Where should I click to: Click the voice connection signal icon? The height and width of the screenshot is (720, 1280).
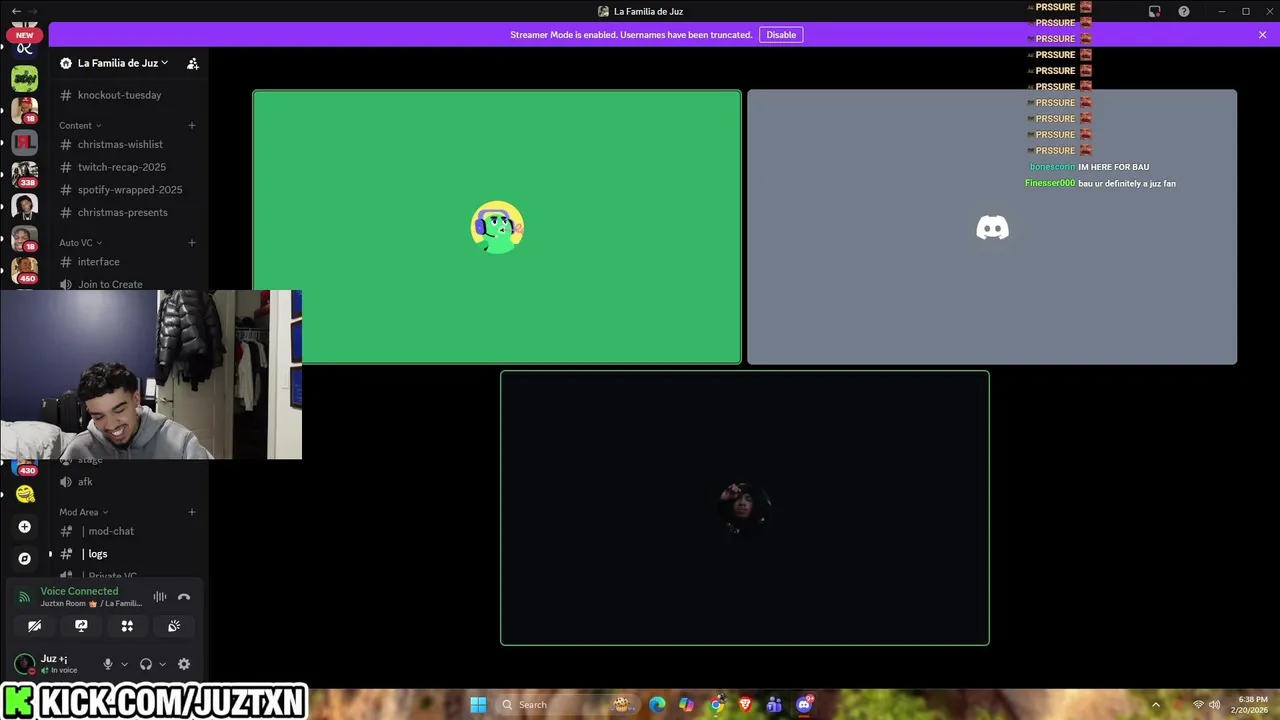point(25,597)
